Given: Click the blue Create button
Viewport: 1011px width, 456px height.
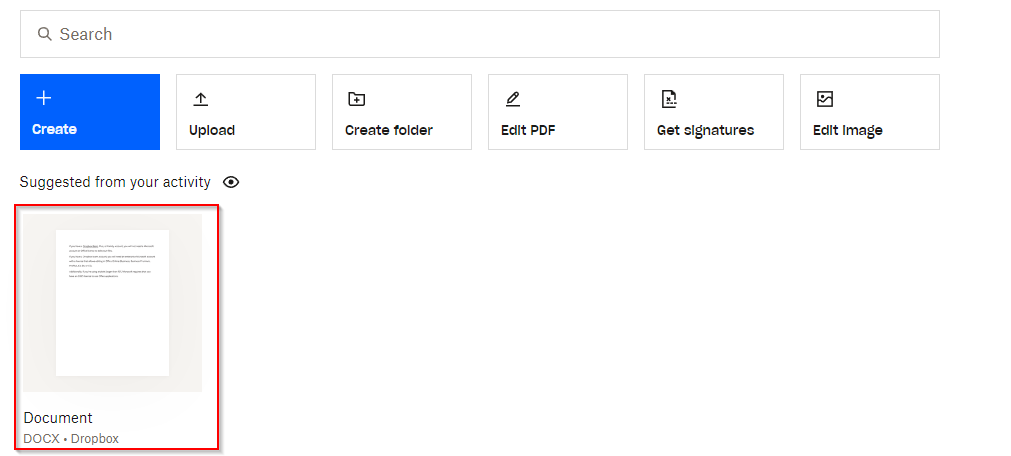Looking at the screenshot, I should pyautogui.click(x=90, y=112).
